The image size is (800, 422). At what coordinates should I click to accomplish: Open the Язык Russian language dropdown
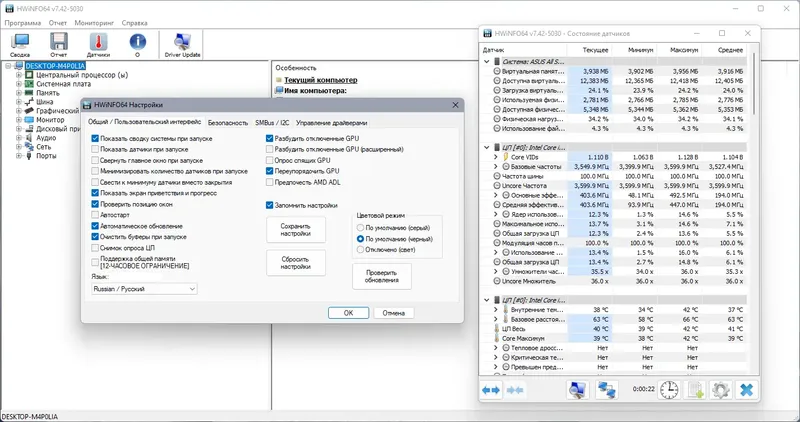[x=144, y=289]
